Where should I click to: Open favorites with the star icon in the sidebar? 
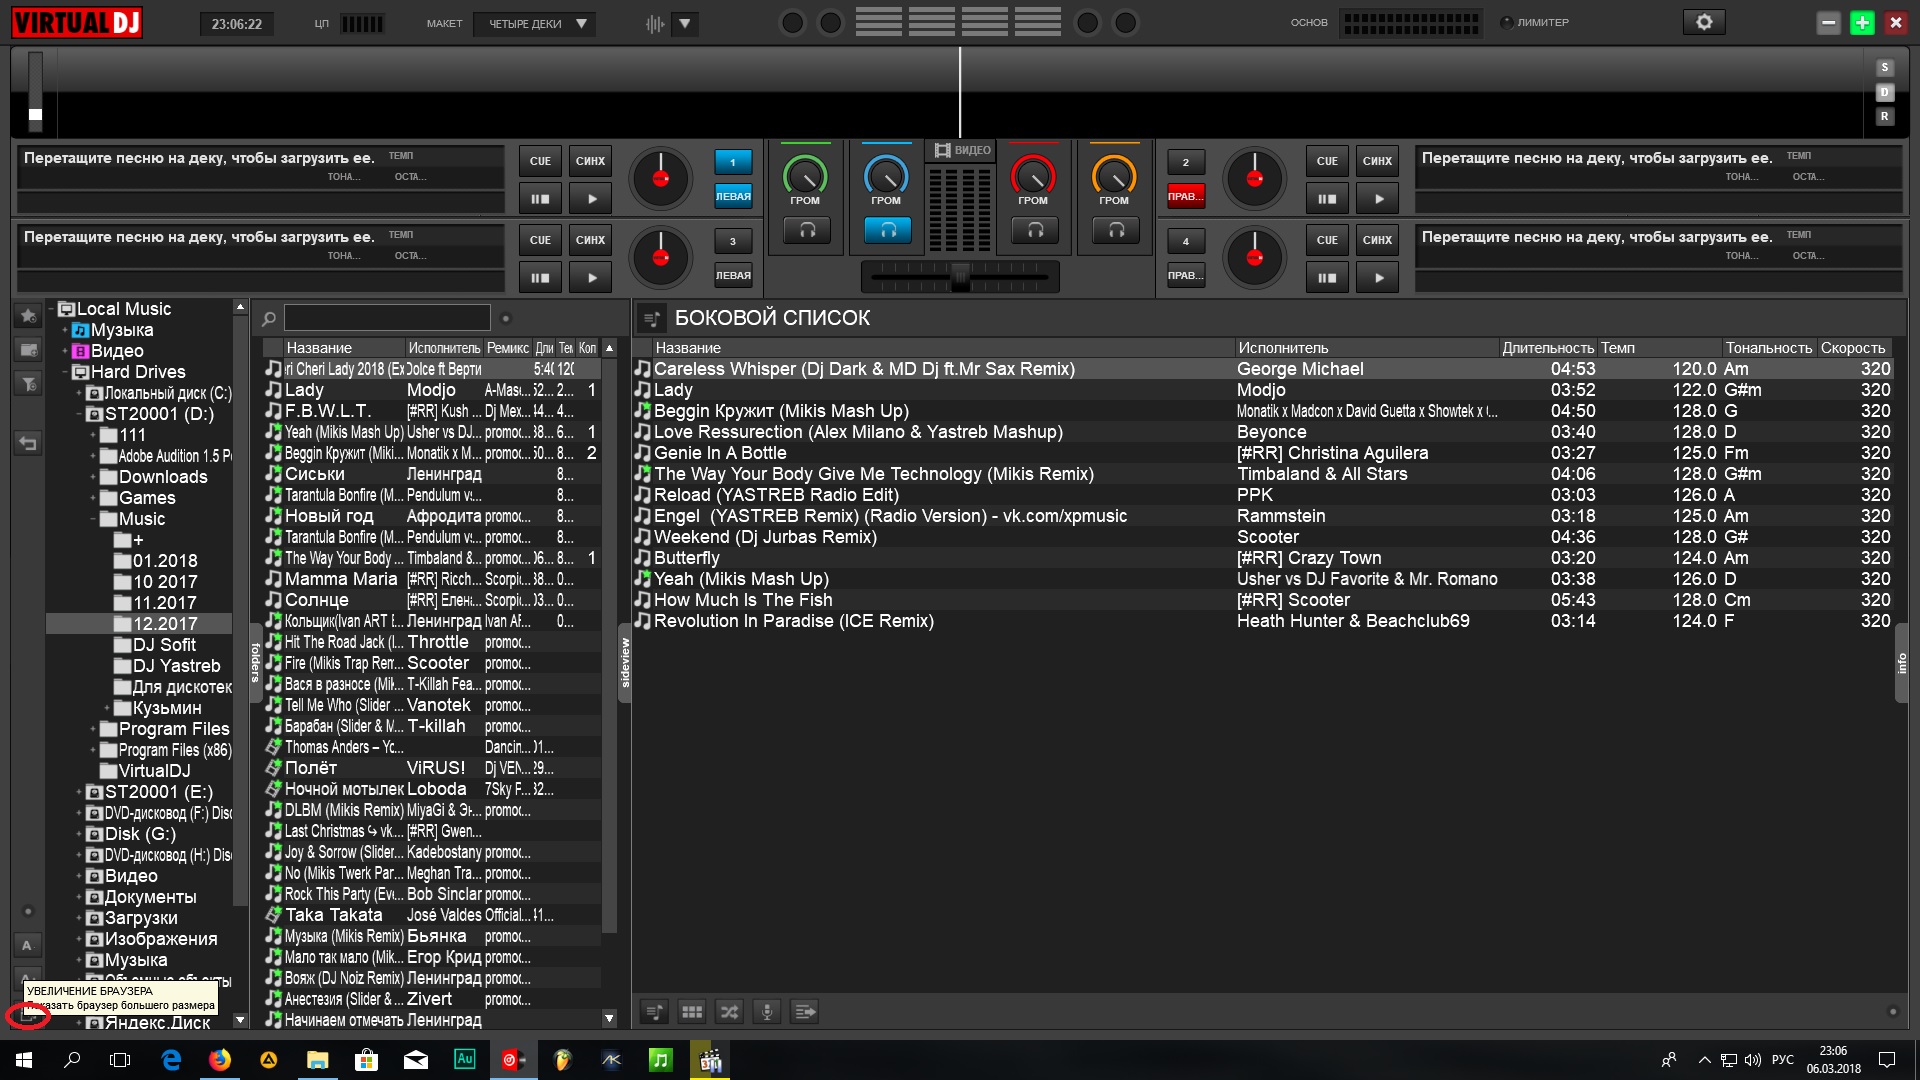(x=28, y=316)
